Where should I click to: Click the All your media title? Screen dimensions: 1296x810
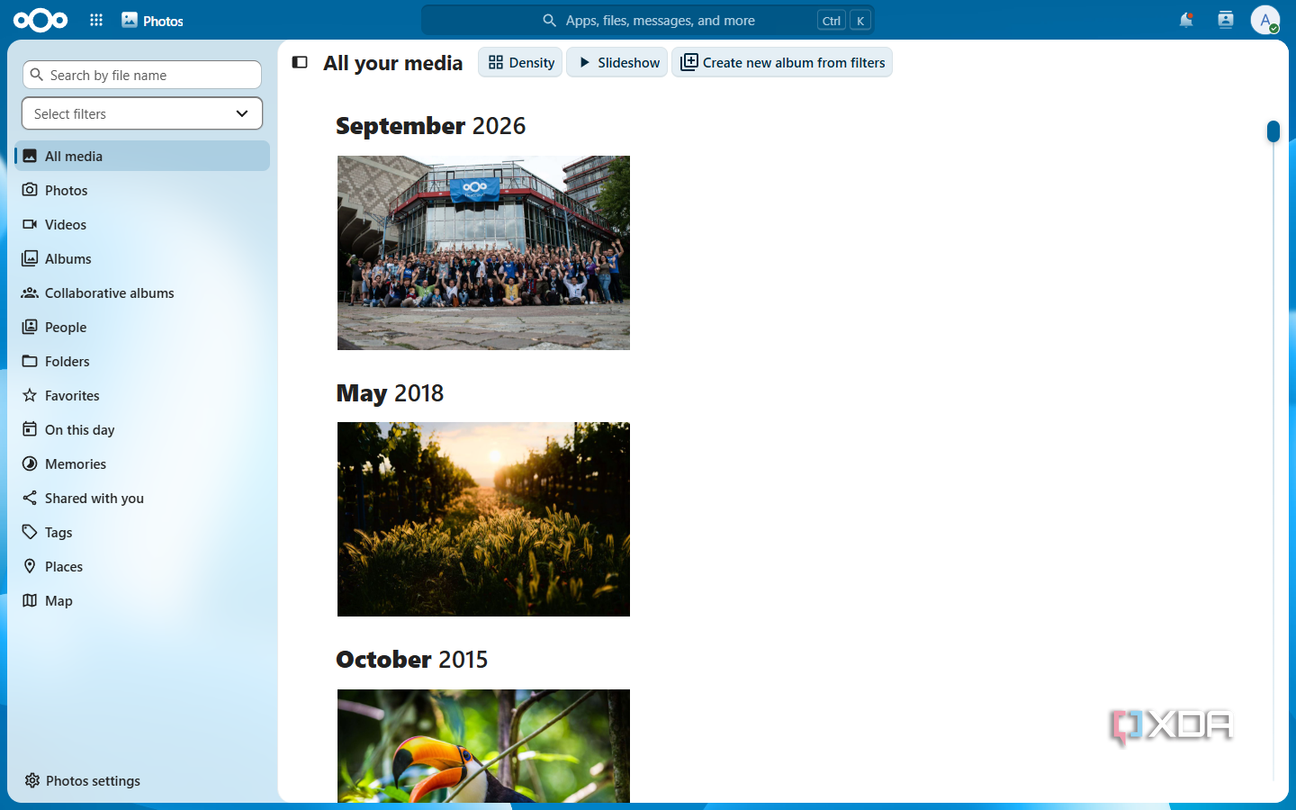[393, 63]
